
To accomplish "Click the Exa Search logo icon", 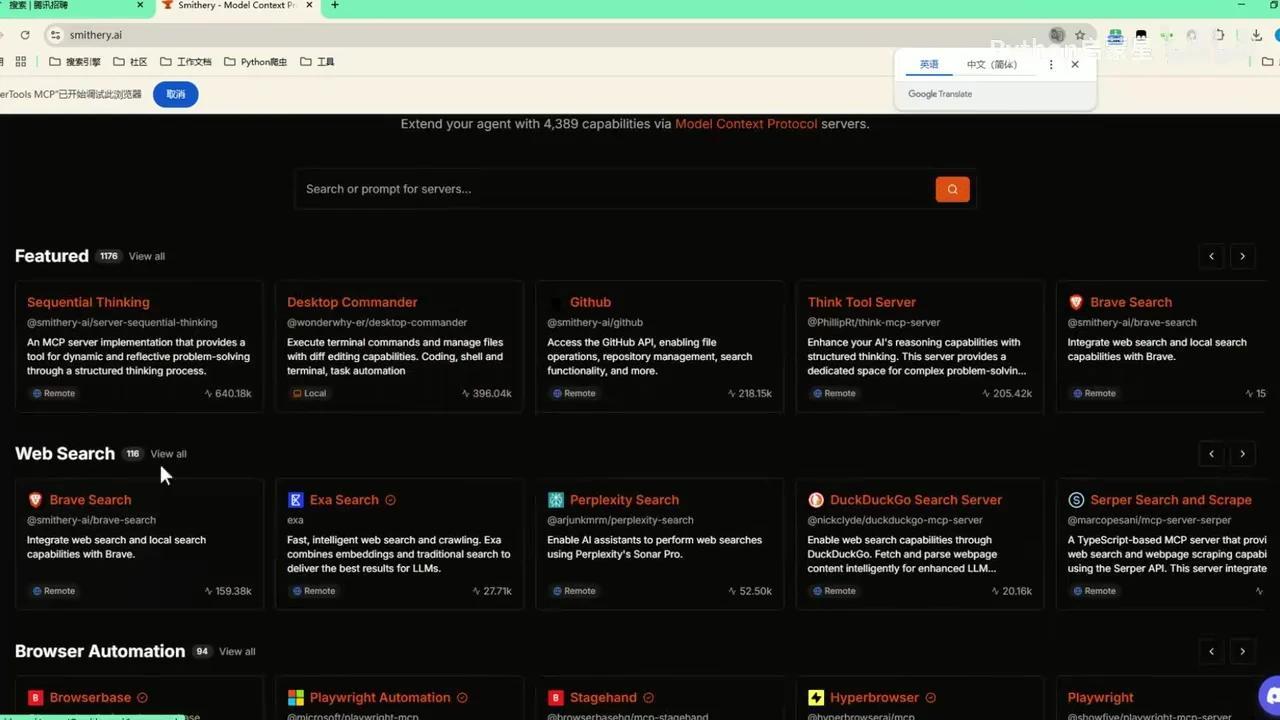I will [295, 499].
